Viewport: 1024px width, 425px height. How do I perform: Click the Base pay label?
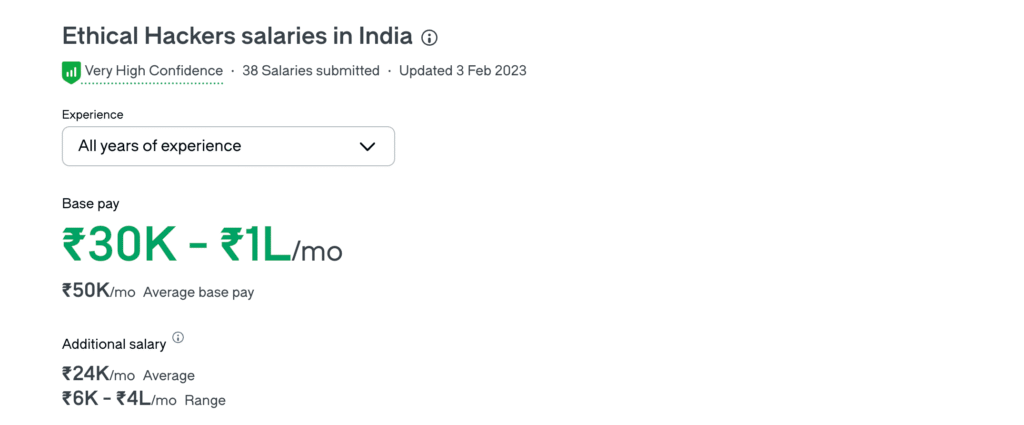(x=91, y=204)
